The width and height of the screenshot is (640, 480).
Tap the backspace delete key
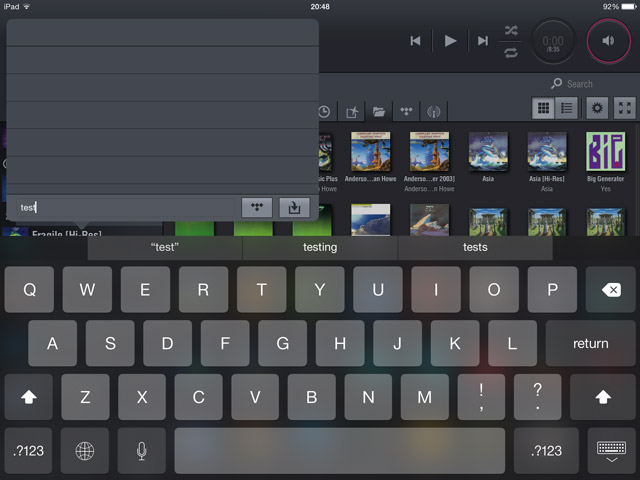[611, 289]
